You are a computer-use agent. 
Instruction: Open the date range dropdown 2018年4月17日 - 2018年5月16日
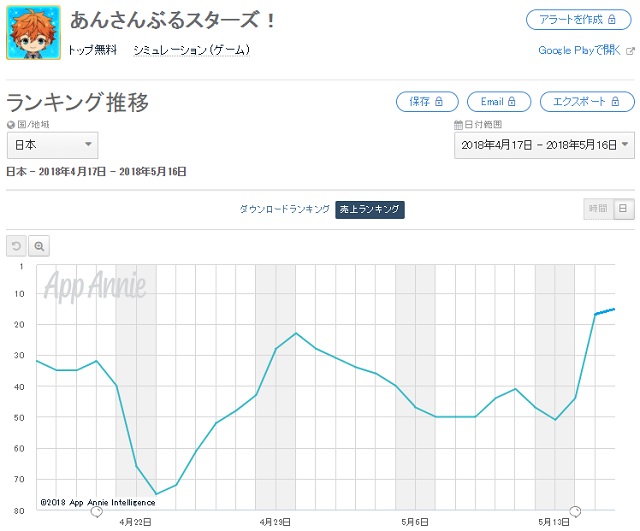click(x=544, y=145)
